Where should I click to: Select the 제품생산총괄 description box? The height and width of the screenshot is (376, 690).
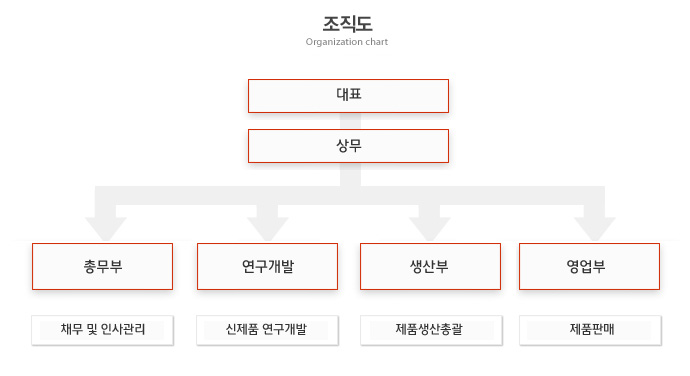pos(431,330)
